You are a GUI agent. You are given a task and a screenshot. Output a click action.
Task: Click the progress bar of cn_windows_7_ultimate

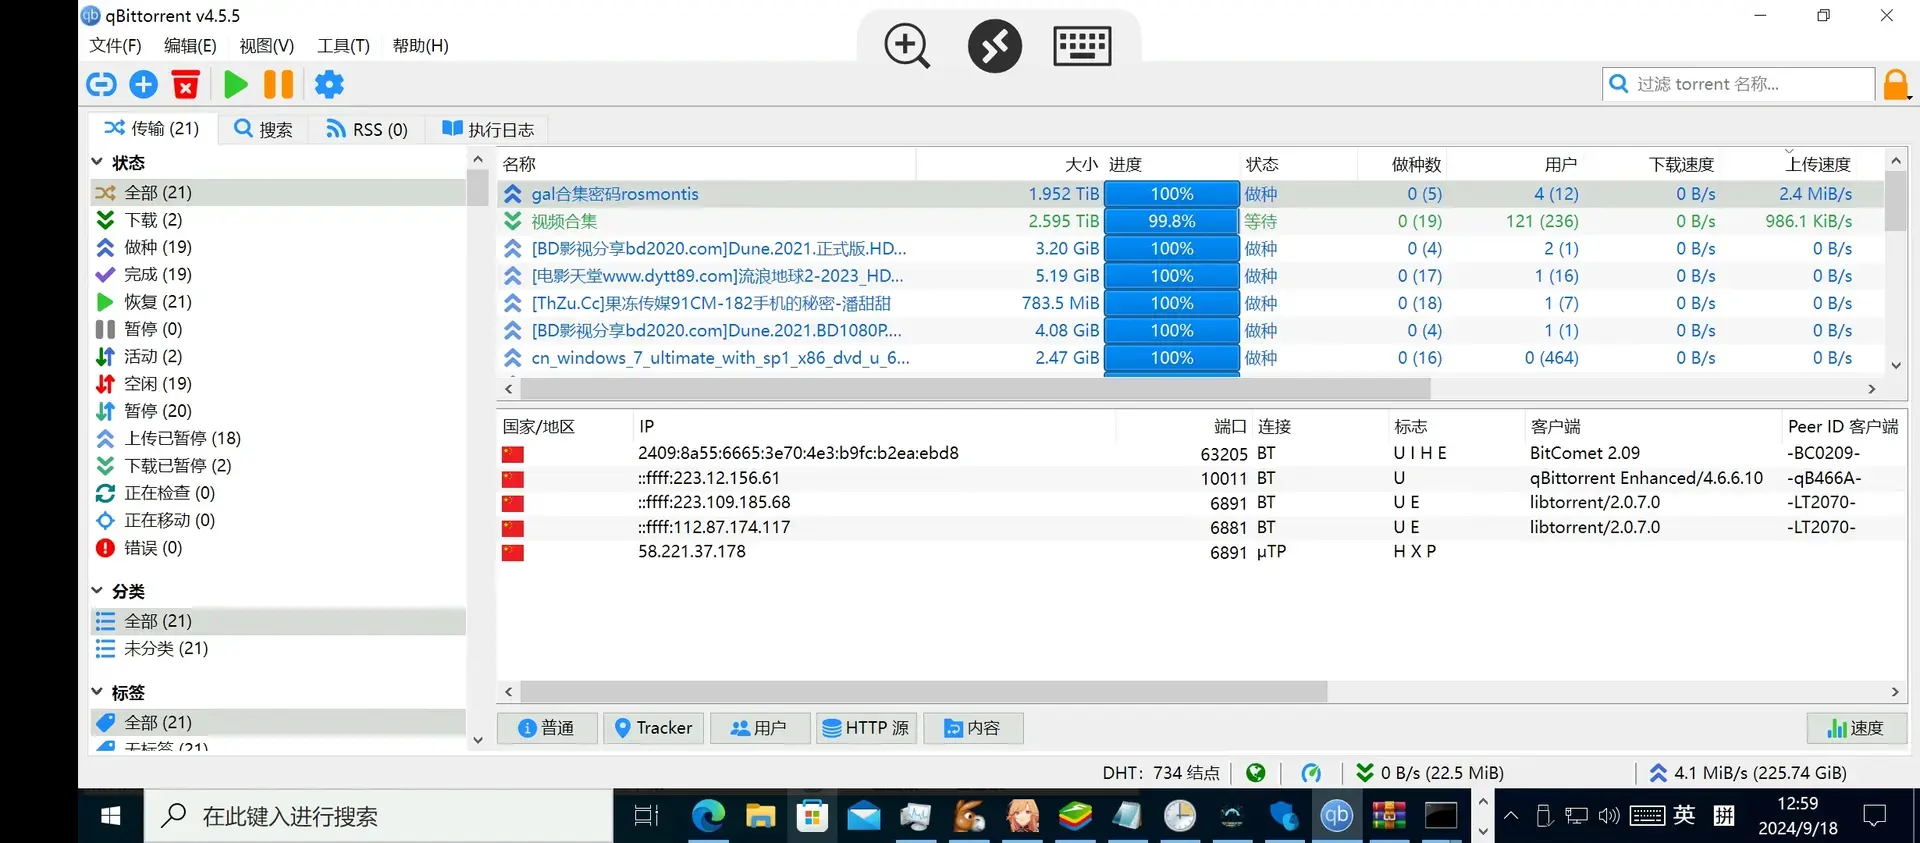(1172, 358)
